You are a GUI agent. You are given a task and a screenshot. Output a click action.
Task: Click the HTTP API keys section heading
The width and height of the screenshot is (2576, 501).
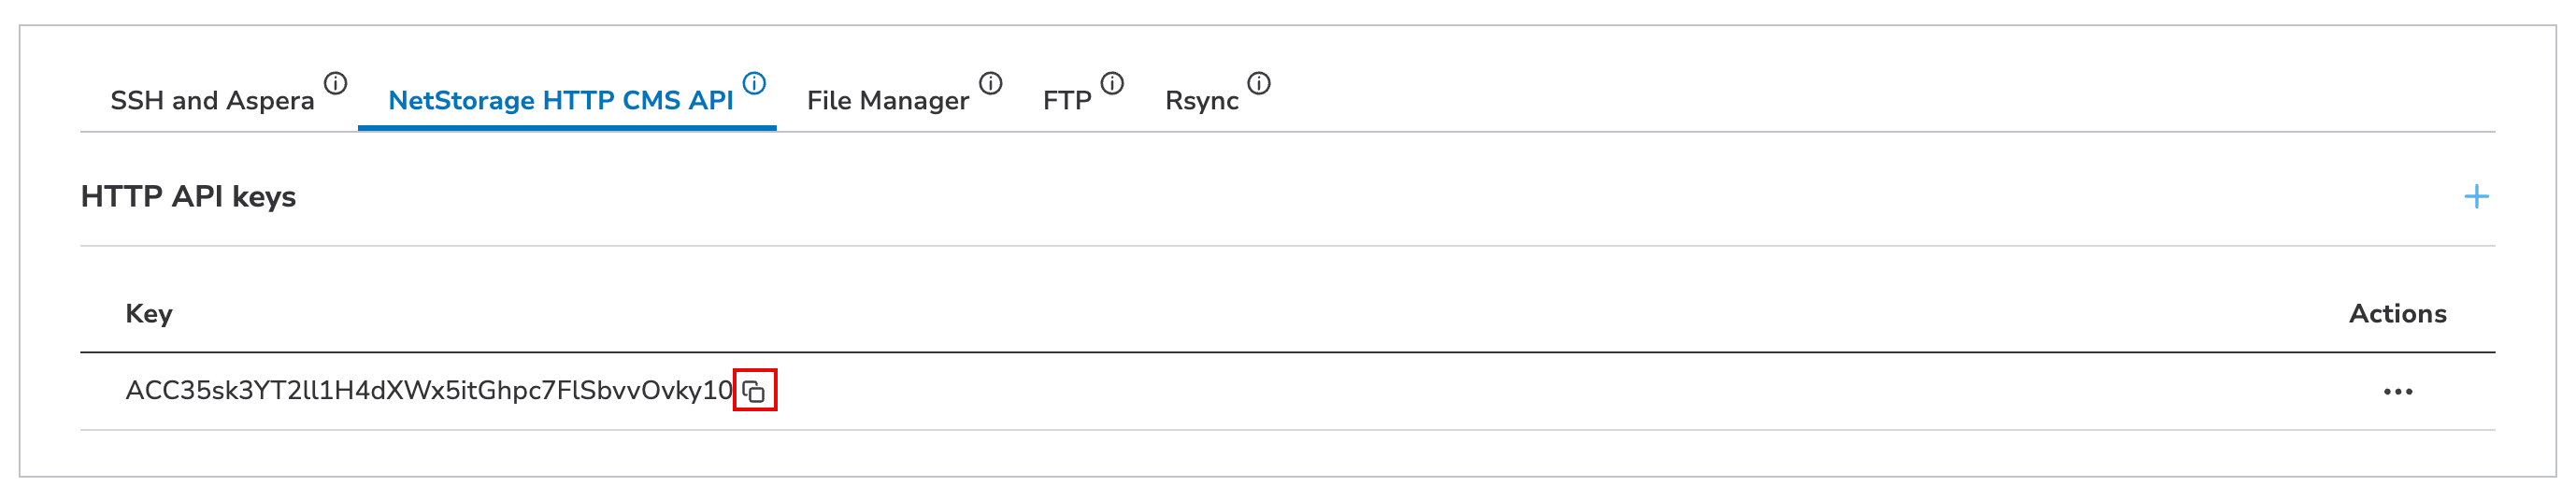188,197
